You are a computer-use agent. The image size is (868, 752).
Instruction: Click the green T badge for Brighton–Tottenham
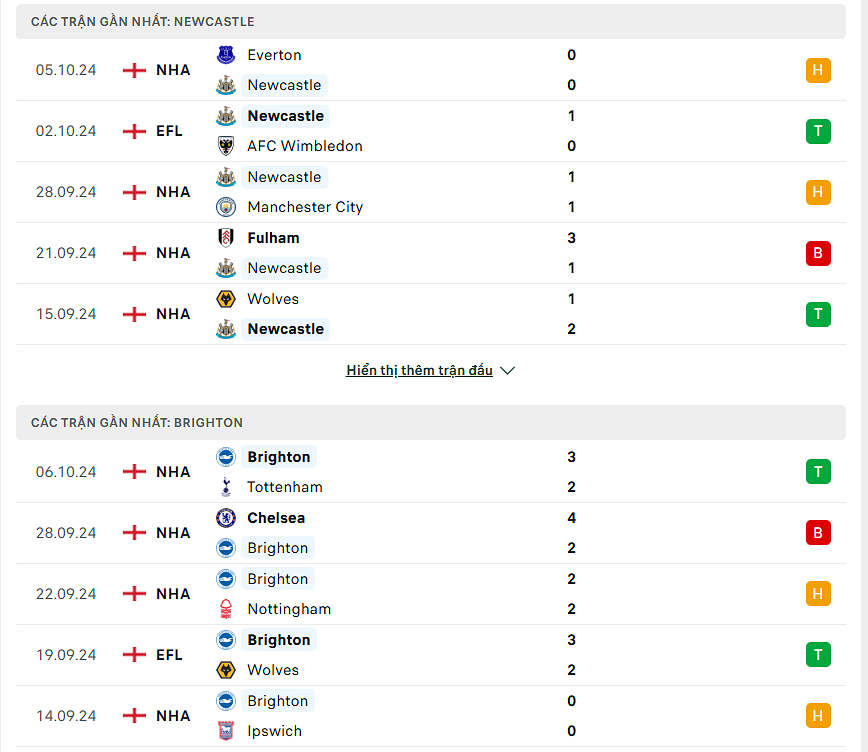(818, 472)
